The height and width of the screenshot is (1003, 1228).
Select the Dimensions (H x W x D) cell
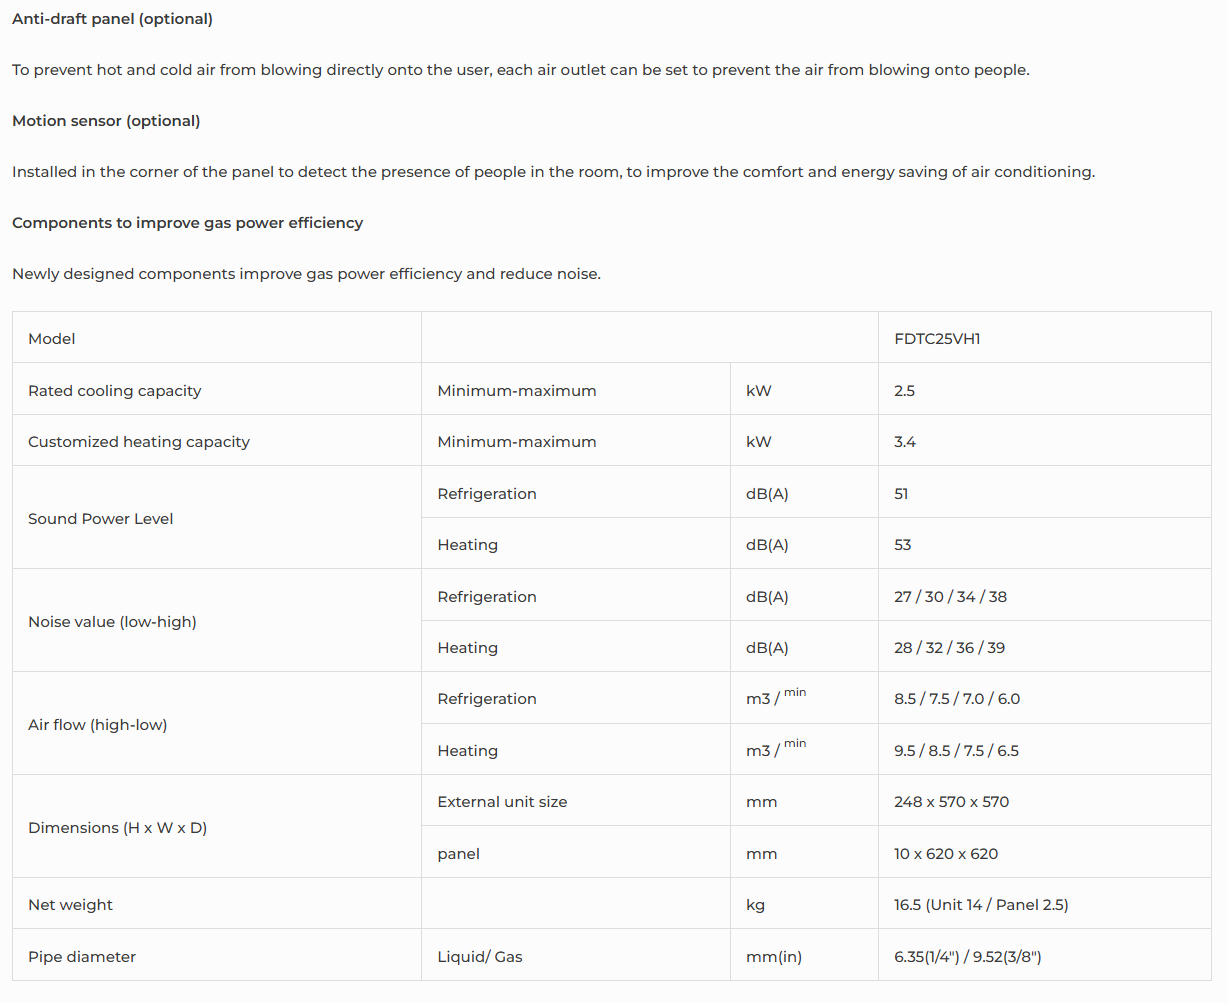tap(118, 828)
